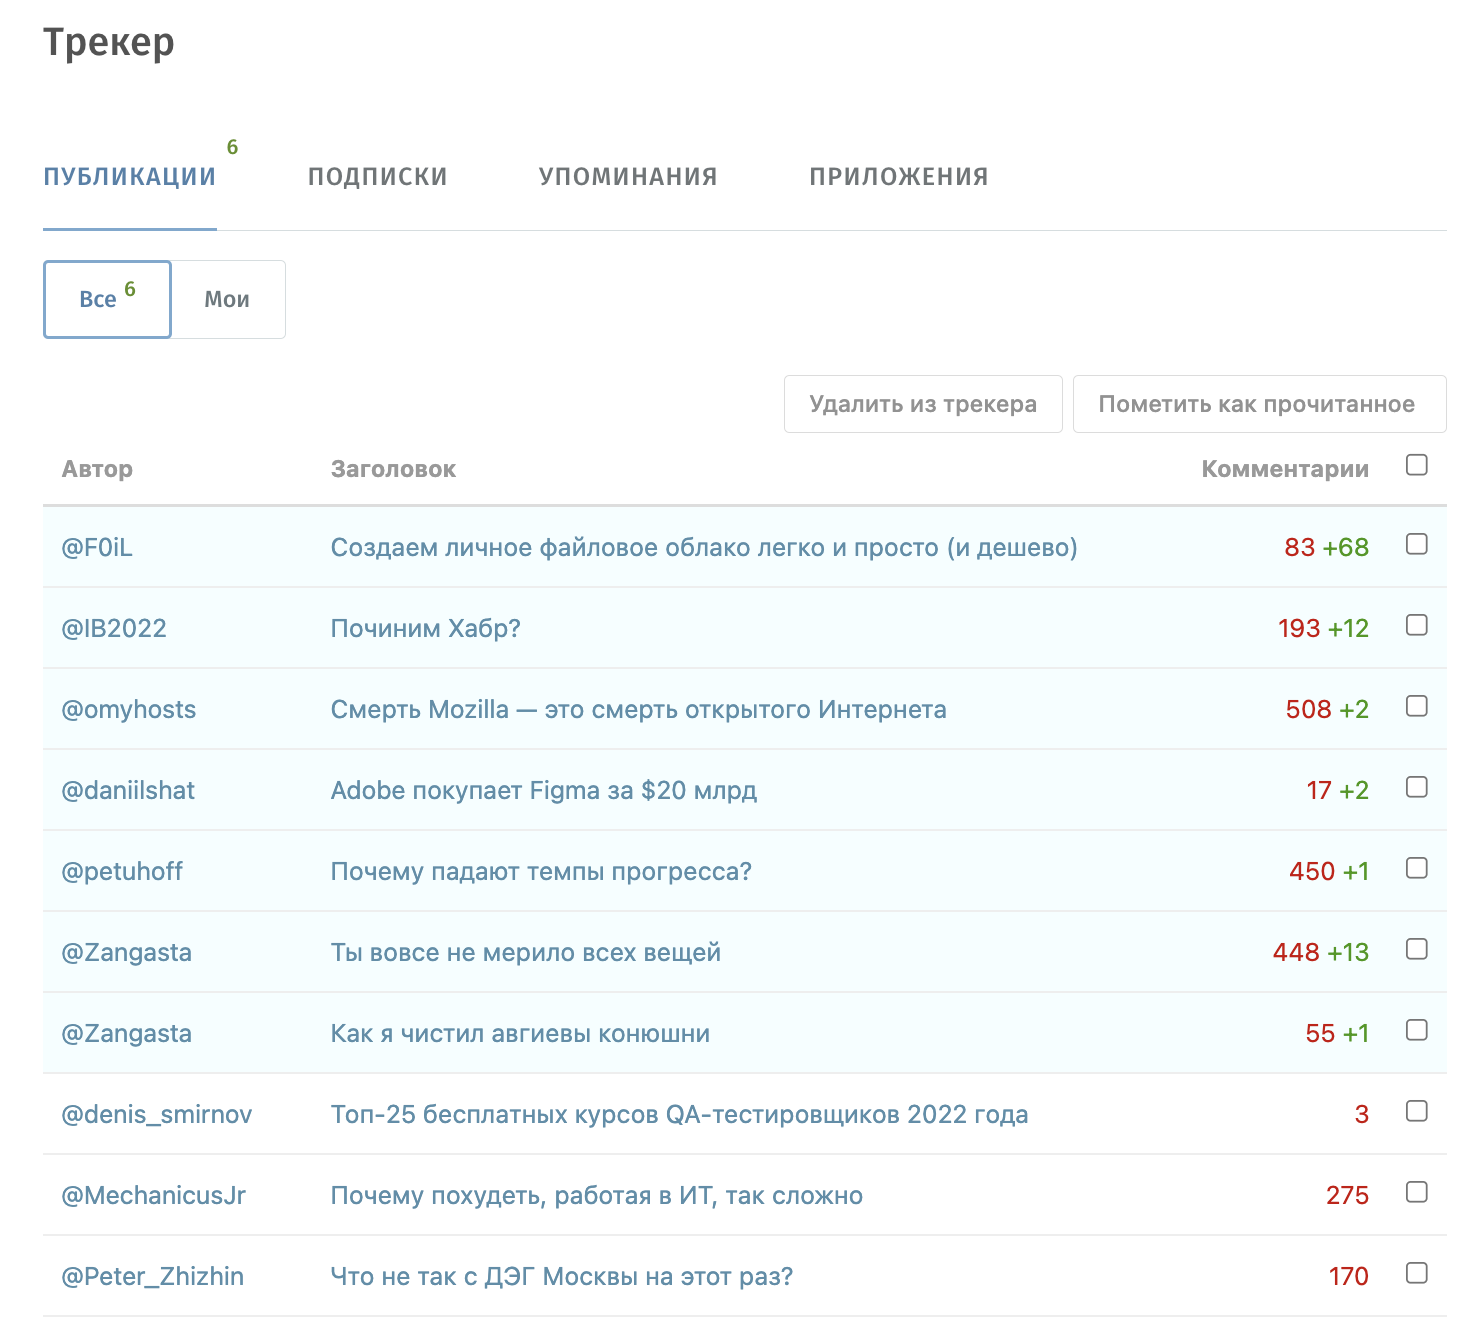
Task: Click the Автор column header
Action: 97,469
